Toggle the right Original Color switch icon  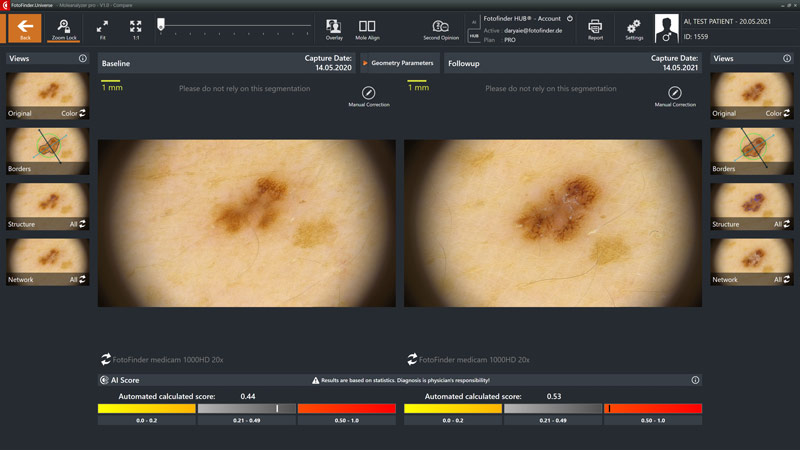(x=786, y=113)
